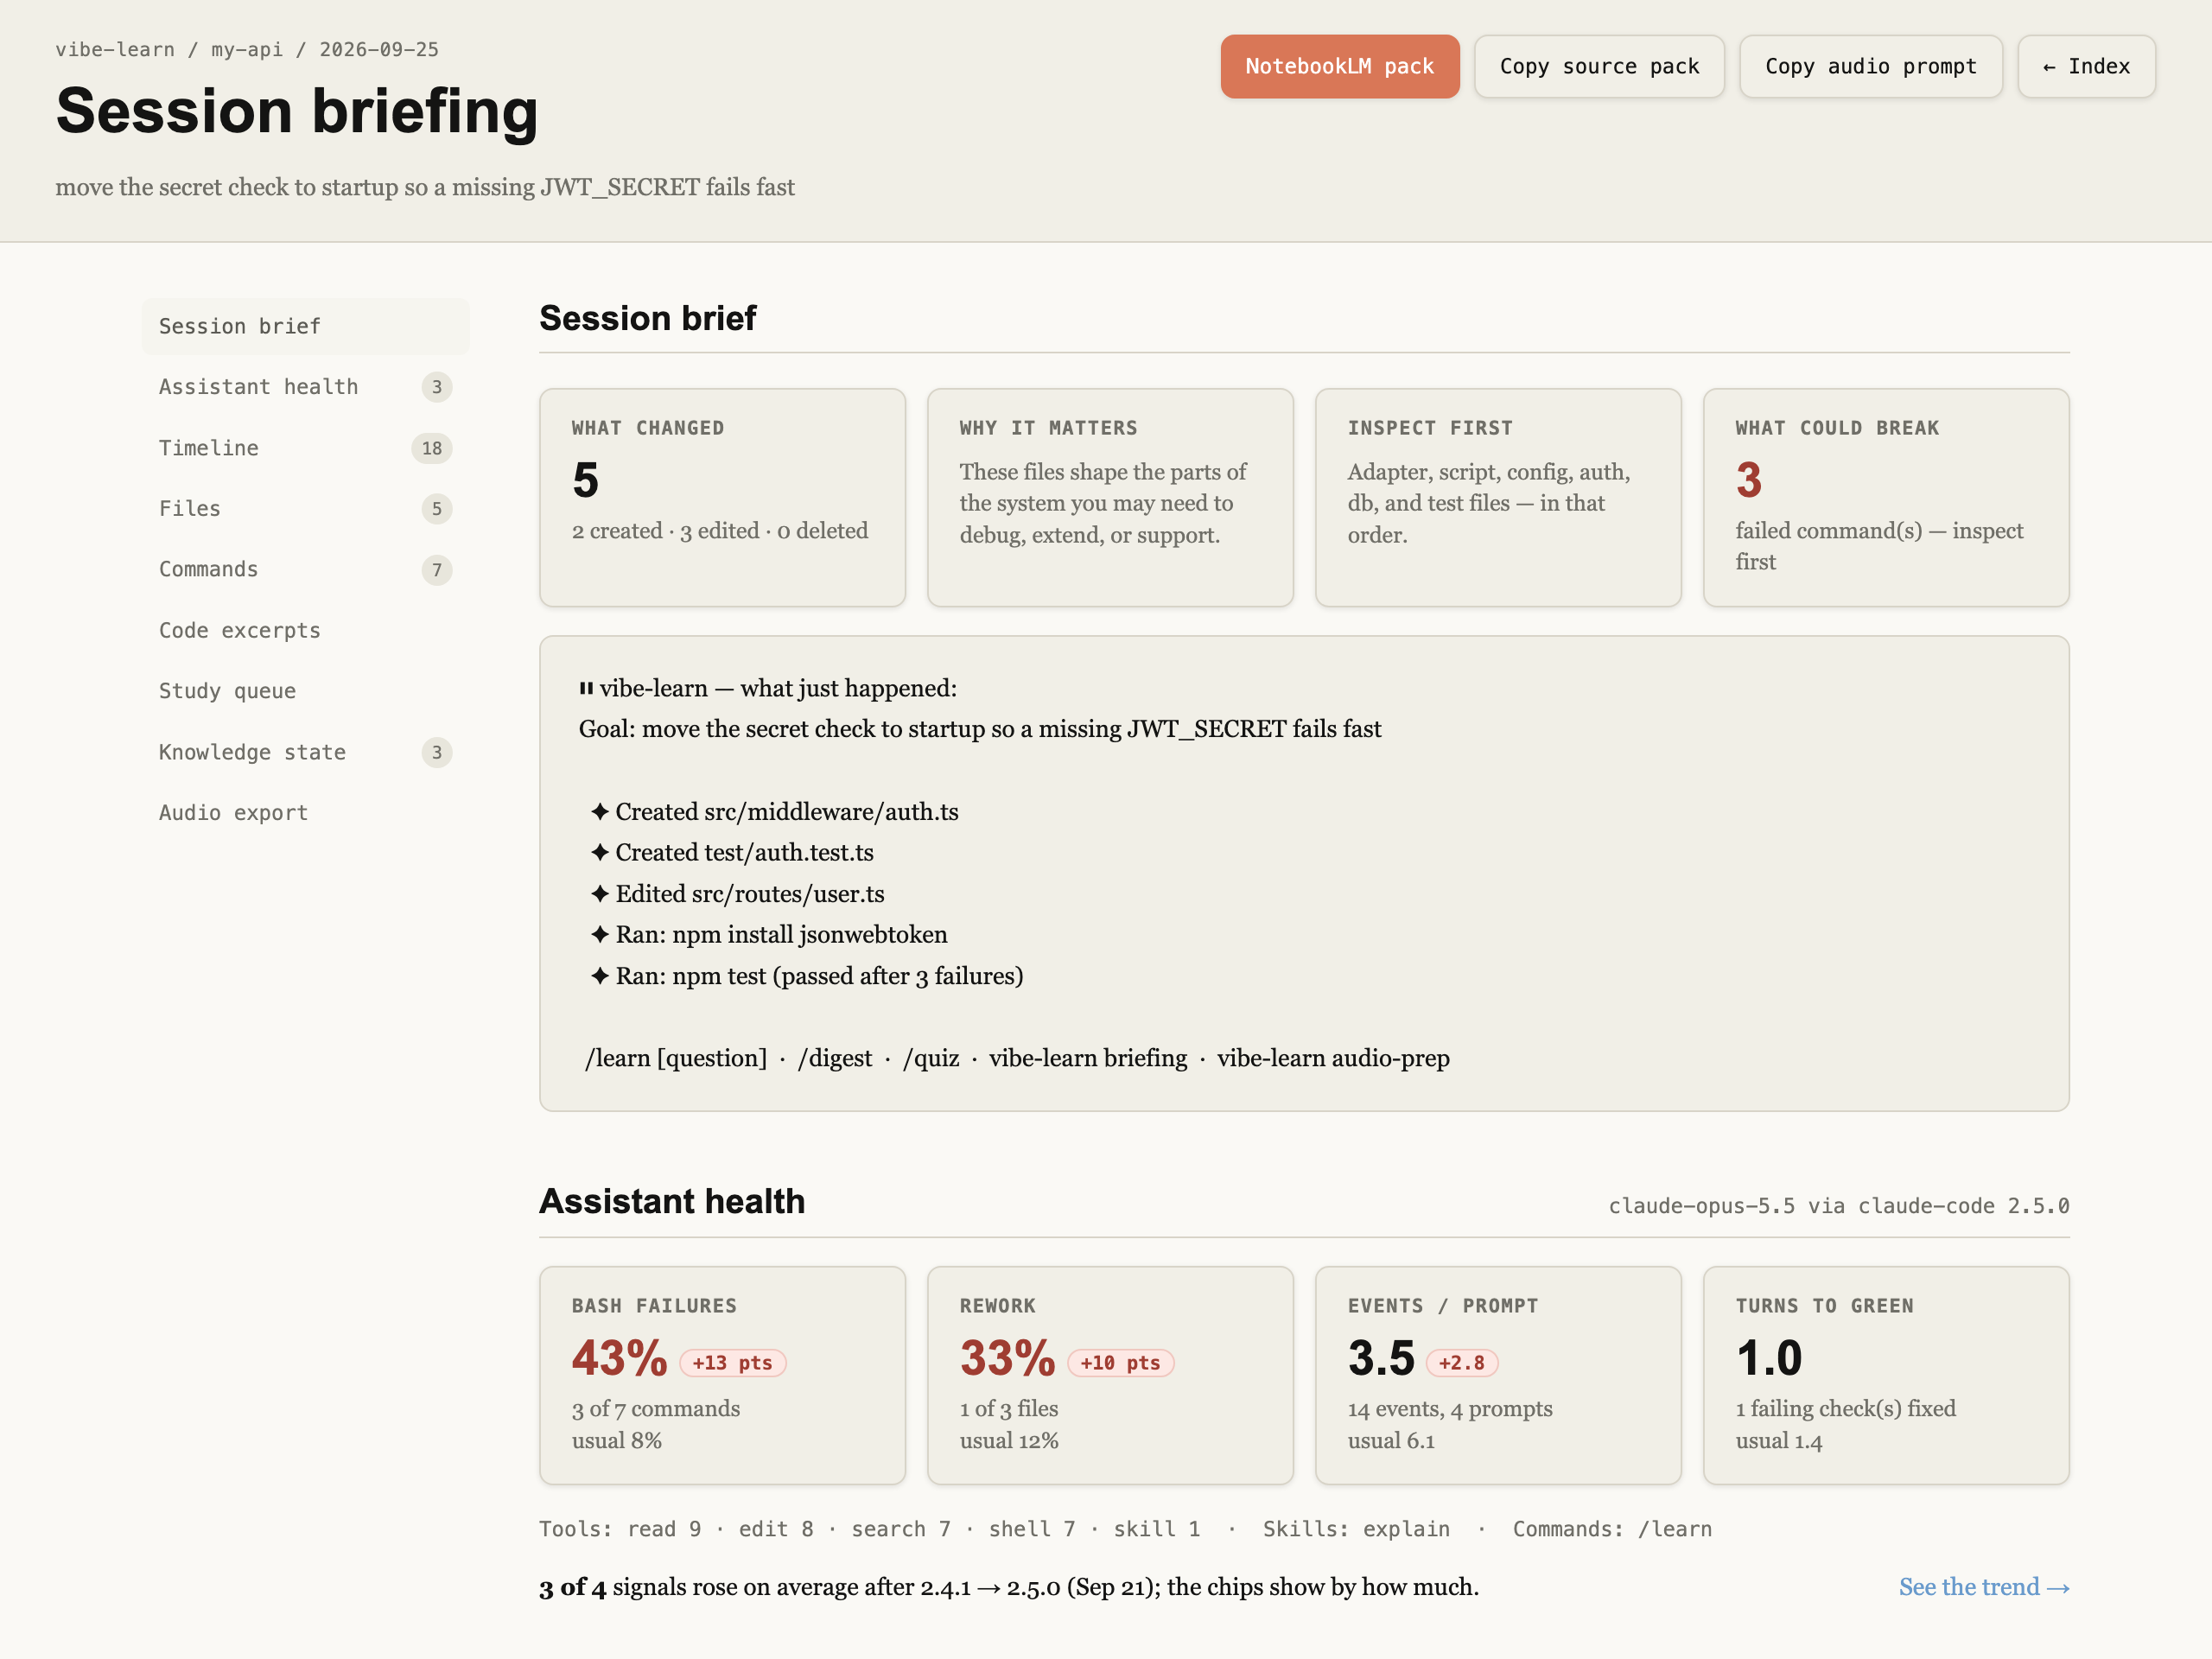Click the 14 events, 4 prompts text
The height and width of the screenshot is (1659, 2212).
1450,1408
